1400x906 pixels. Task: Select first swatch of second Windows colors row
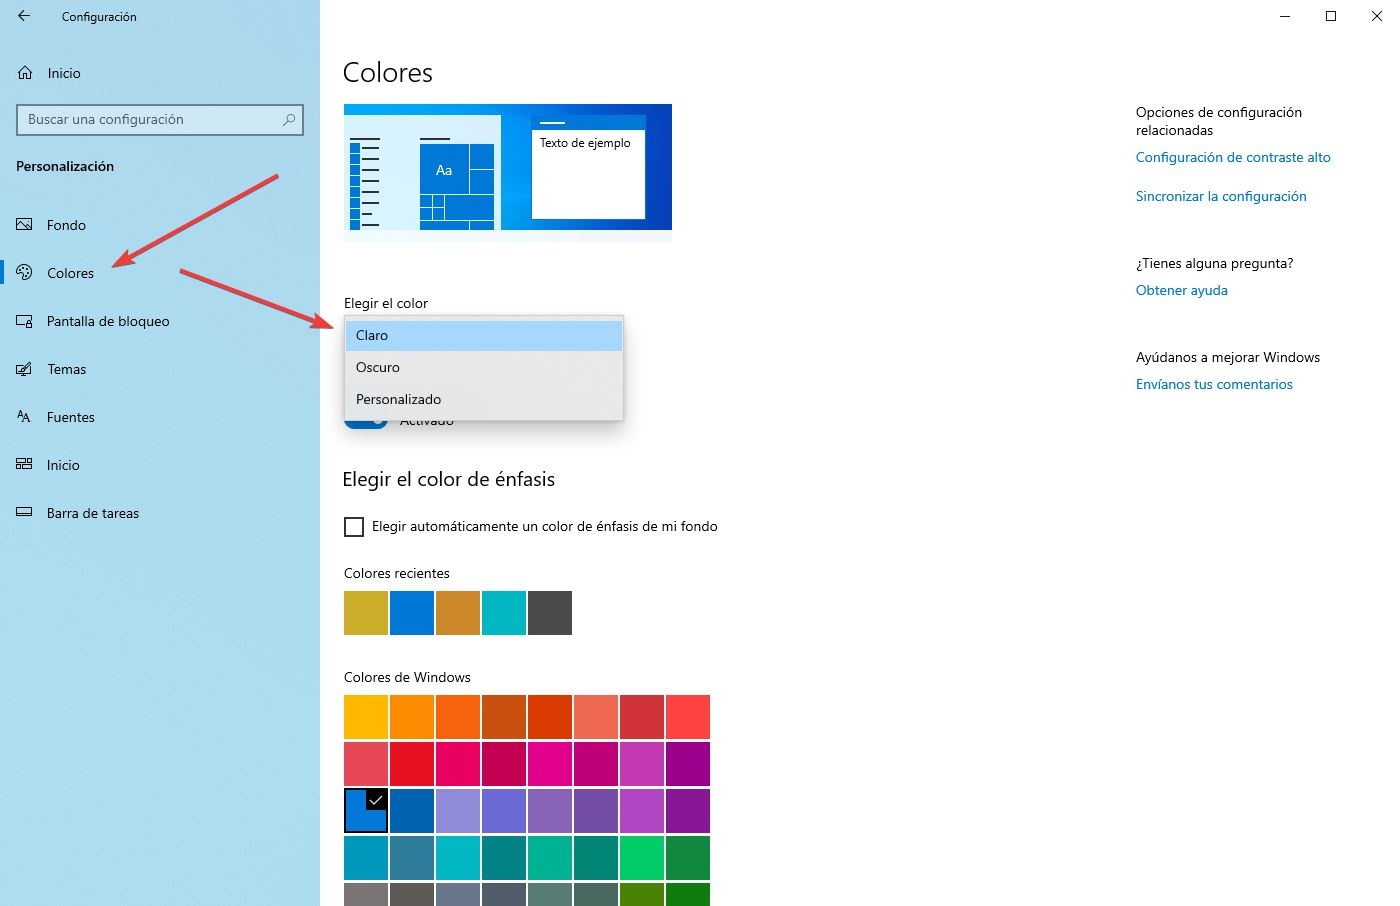point(366,764)
